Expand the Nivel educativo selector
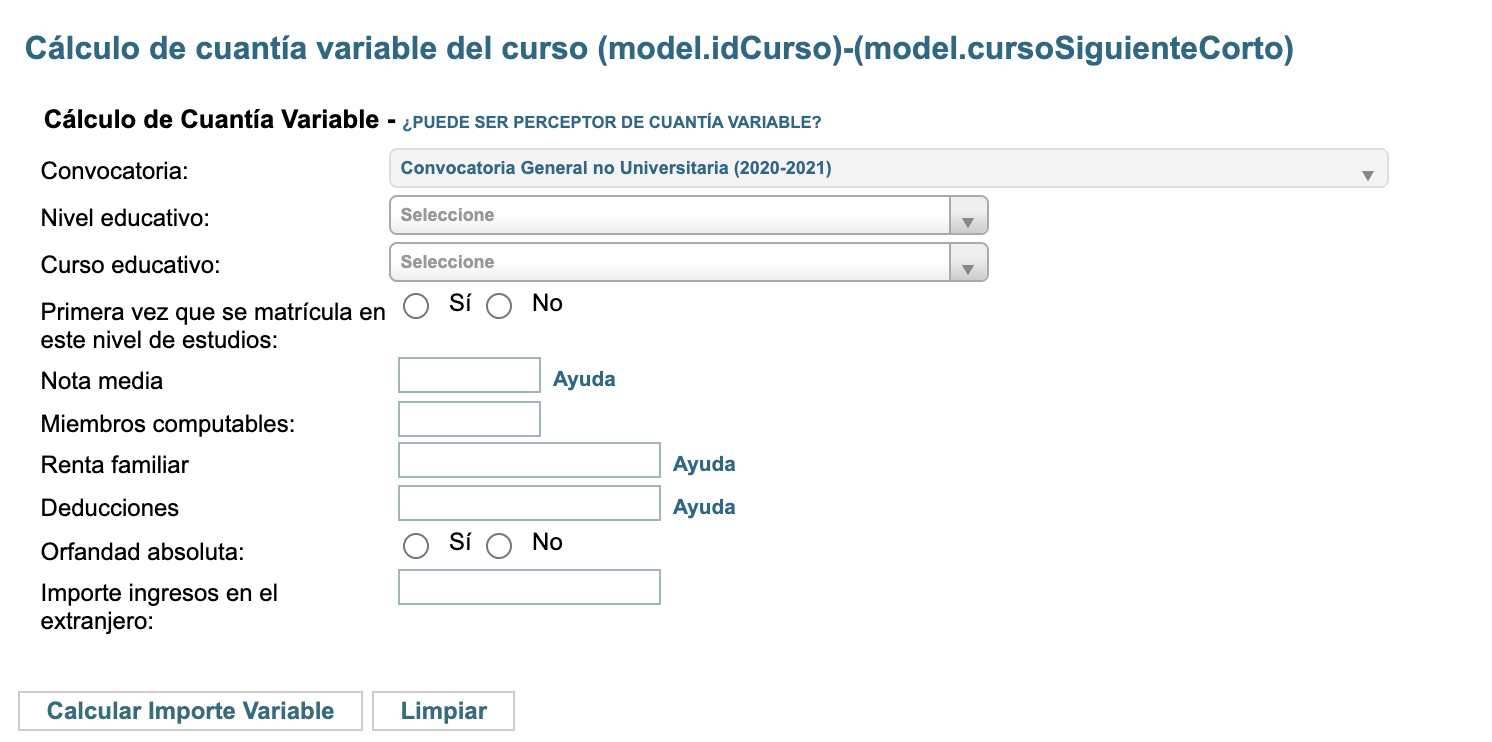This screenshot has height=742, width=1492. pyautogui.click(x=688, y=214)
